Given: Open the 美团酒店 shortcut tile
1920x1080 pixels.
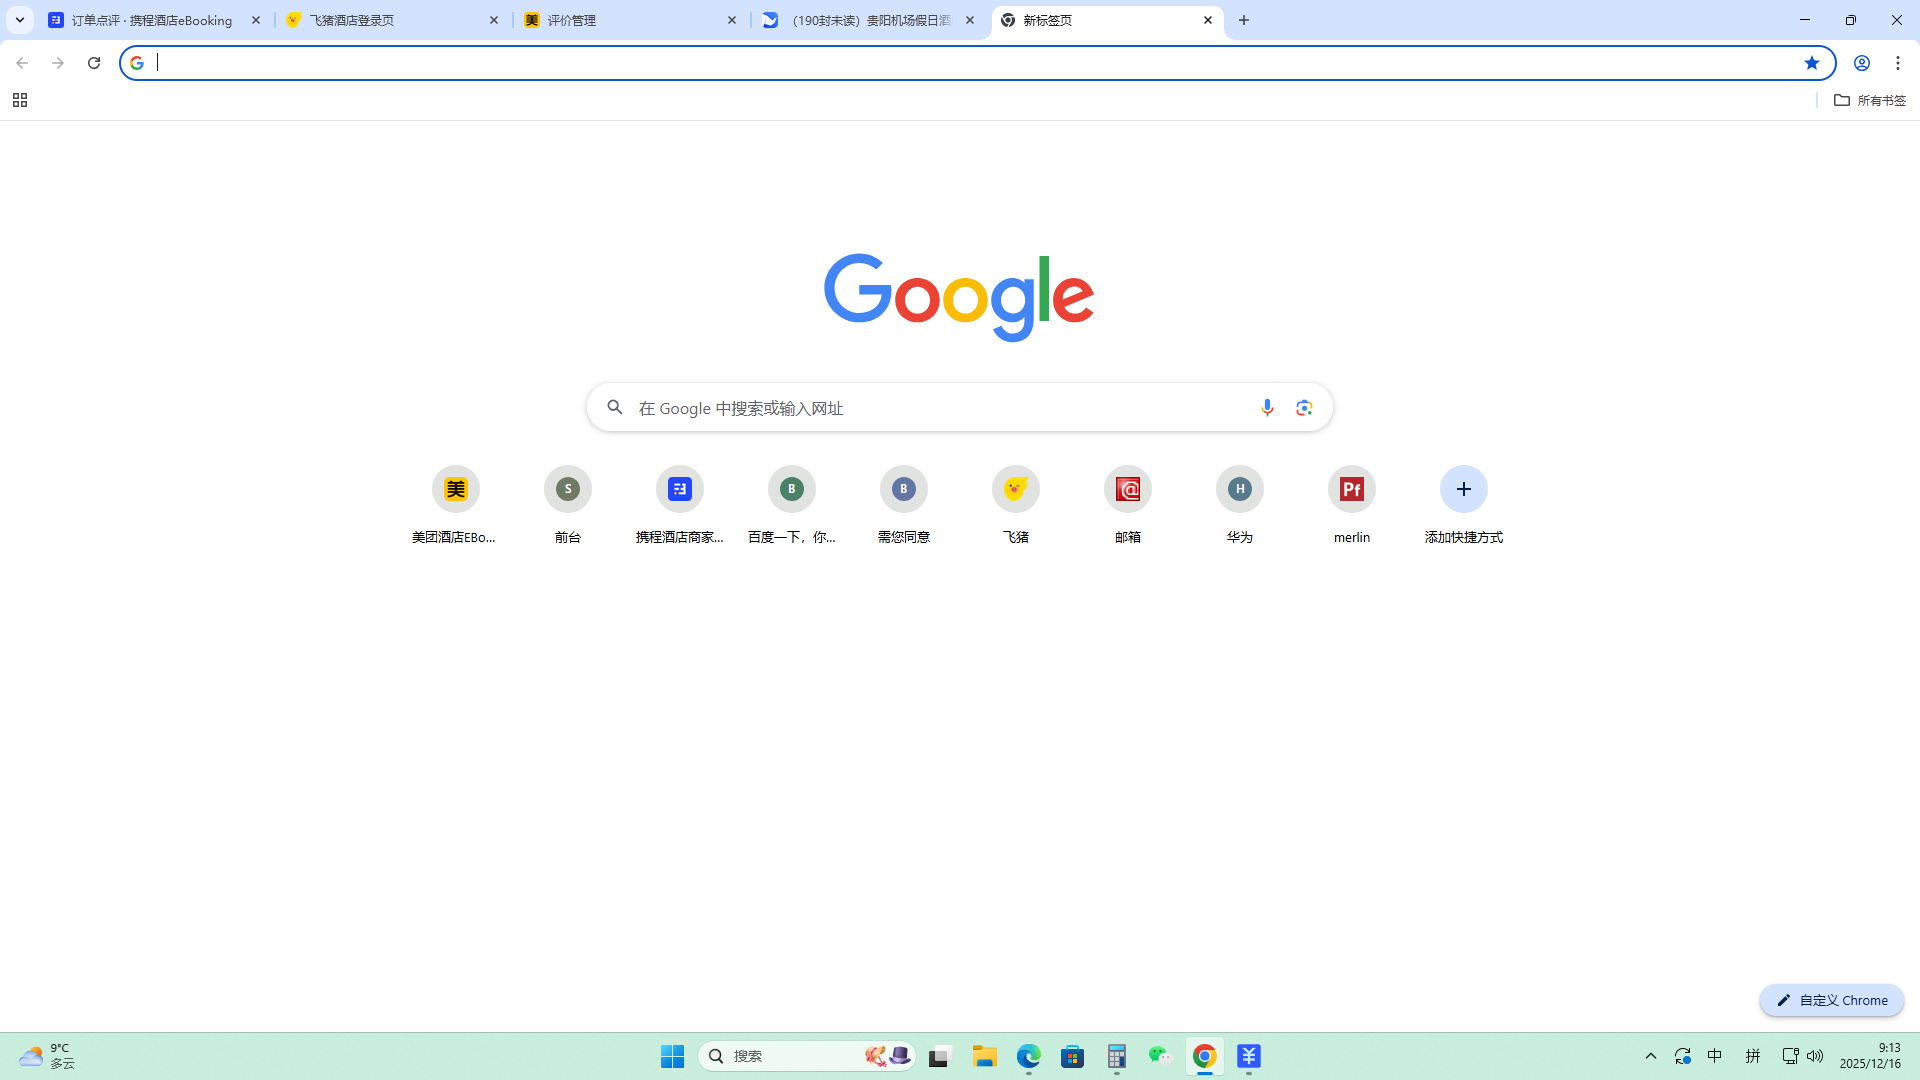Looking at the screenshot, I should 455,489.
